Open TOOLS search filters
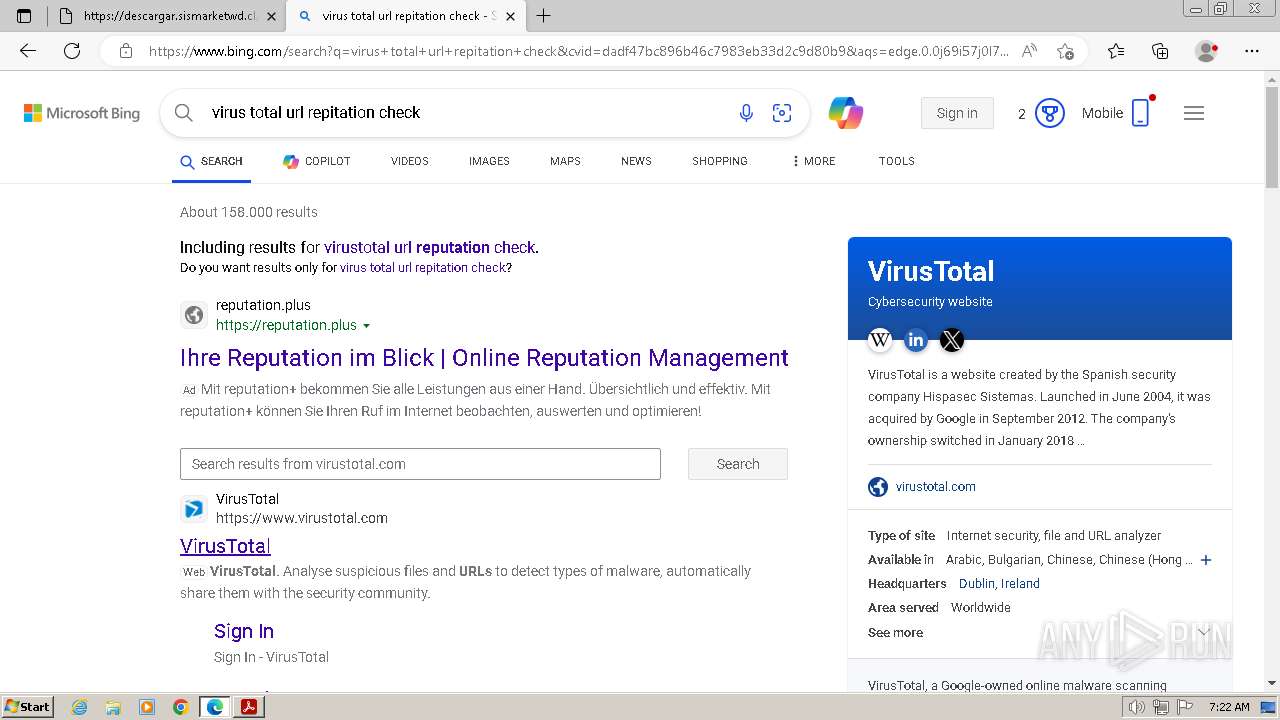1280x720 pixels. [897, 161]
